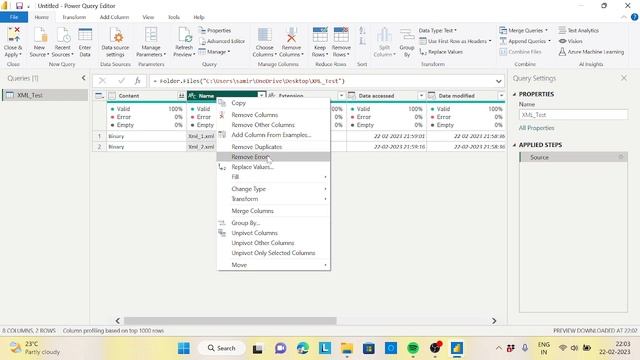Click the Help question mark icon
This screenshot has width=640, height=360.
click(x=634, y=17)
